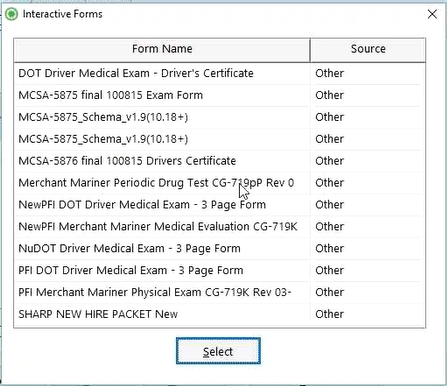This screenshot has height=386, width=447.
Task: Select NuDOT Driver Medical Exam - 3 Page Form
Action: [x=130, y=249]
